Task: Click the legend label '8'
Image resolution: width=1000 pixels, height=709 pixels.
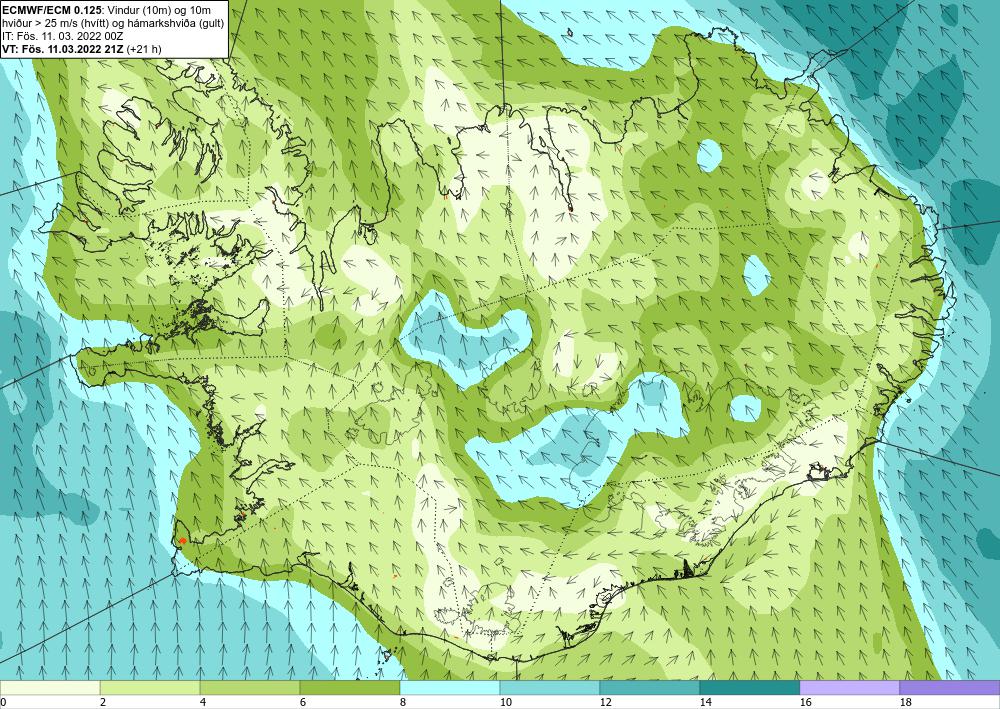Action: (404, 703)
